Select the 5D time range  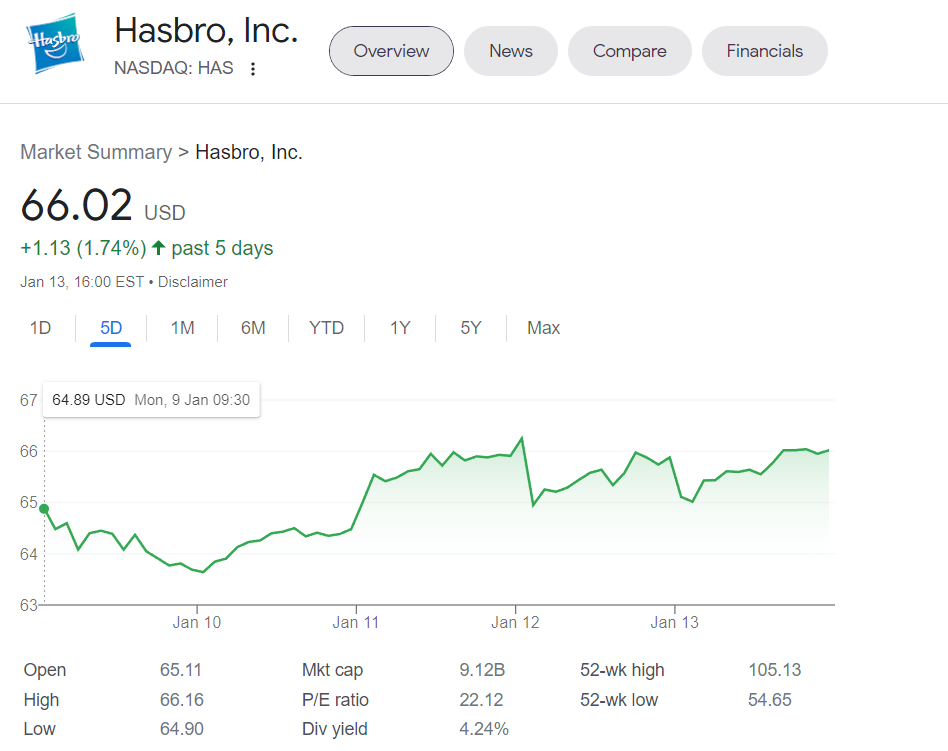tap(111, 328)
